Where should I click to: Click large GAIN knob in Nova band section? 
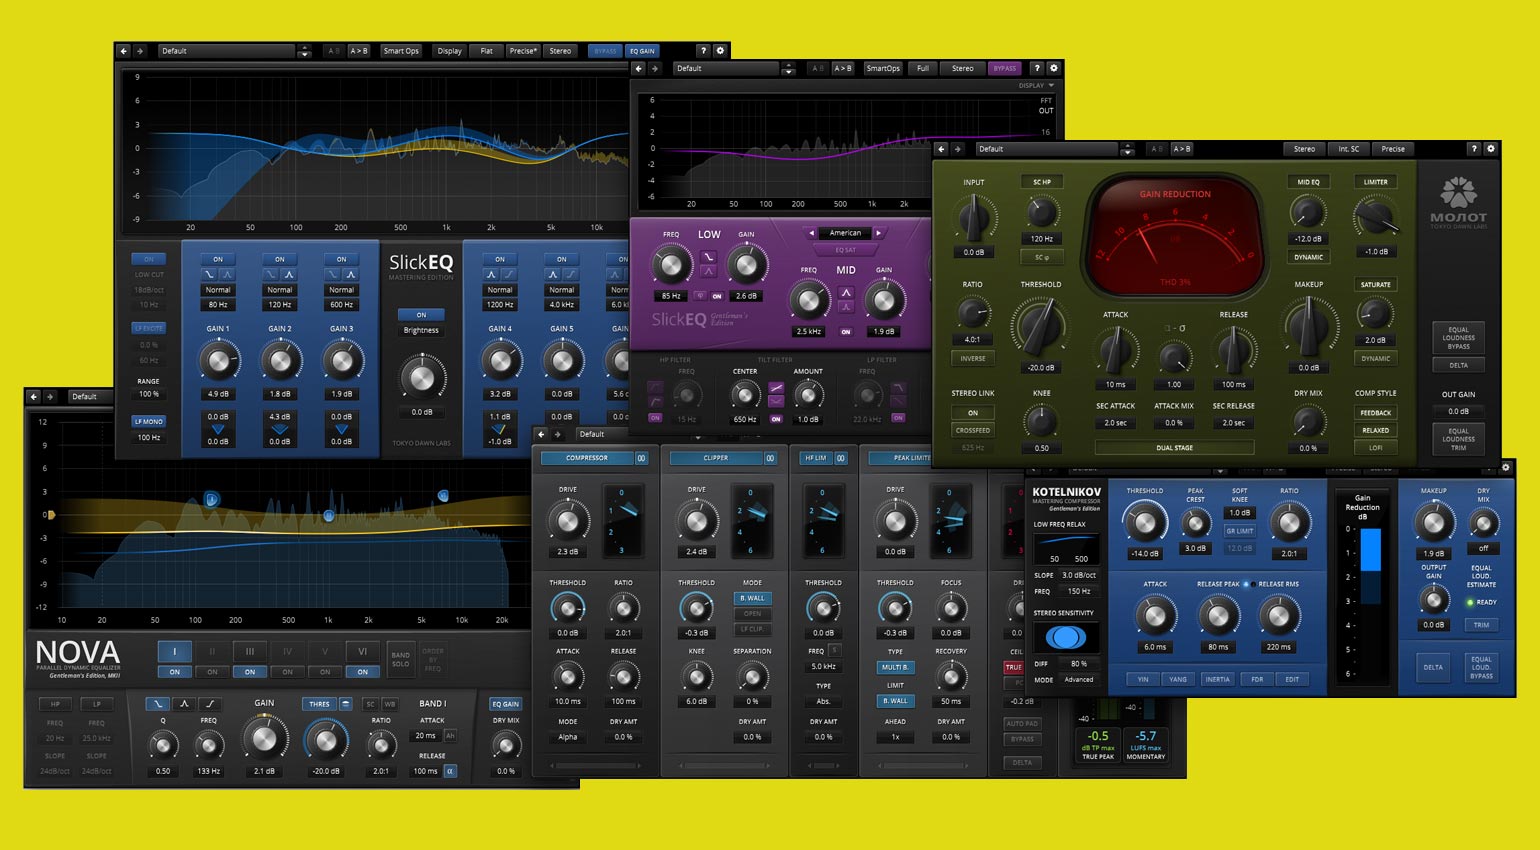click(264, 738)
